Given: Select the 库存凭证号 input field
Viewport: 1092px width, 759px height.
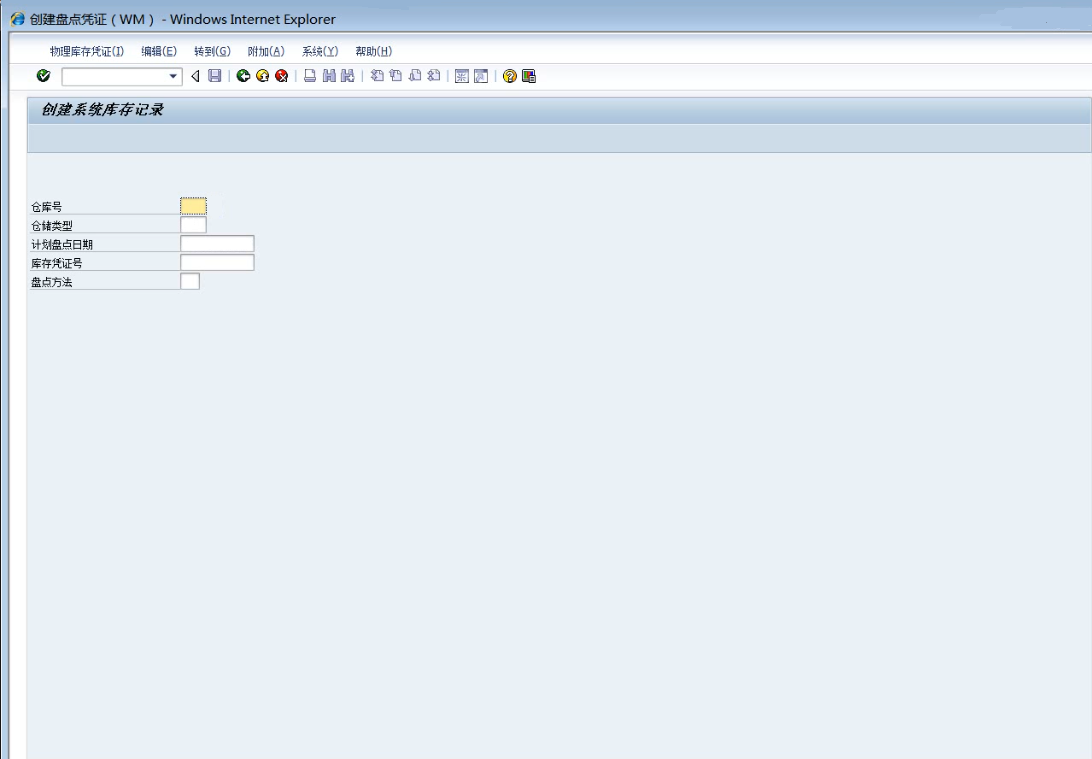Looking at the screenshot, I should point(217,263).
